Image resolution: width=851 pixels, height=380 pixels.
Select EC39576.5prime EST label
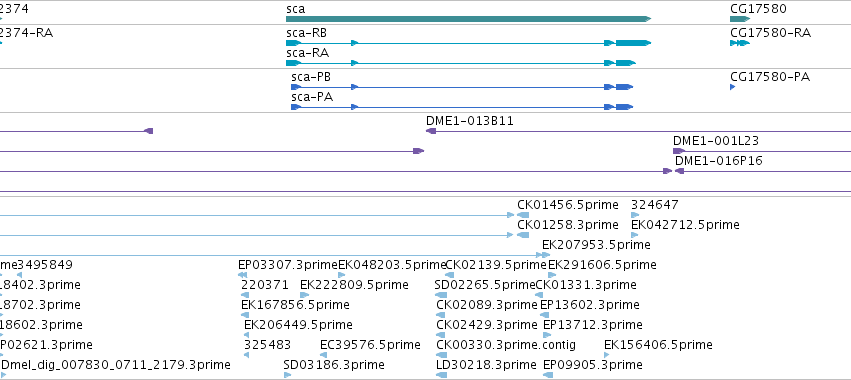pyautogui.click(x=370, y=345)
